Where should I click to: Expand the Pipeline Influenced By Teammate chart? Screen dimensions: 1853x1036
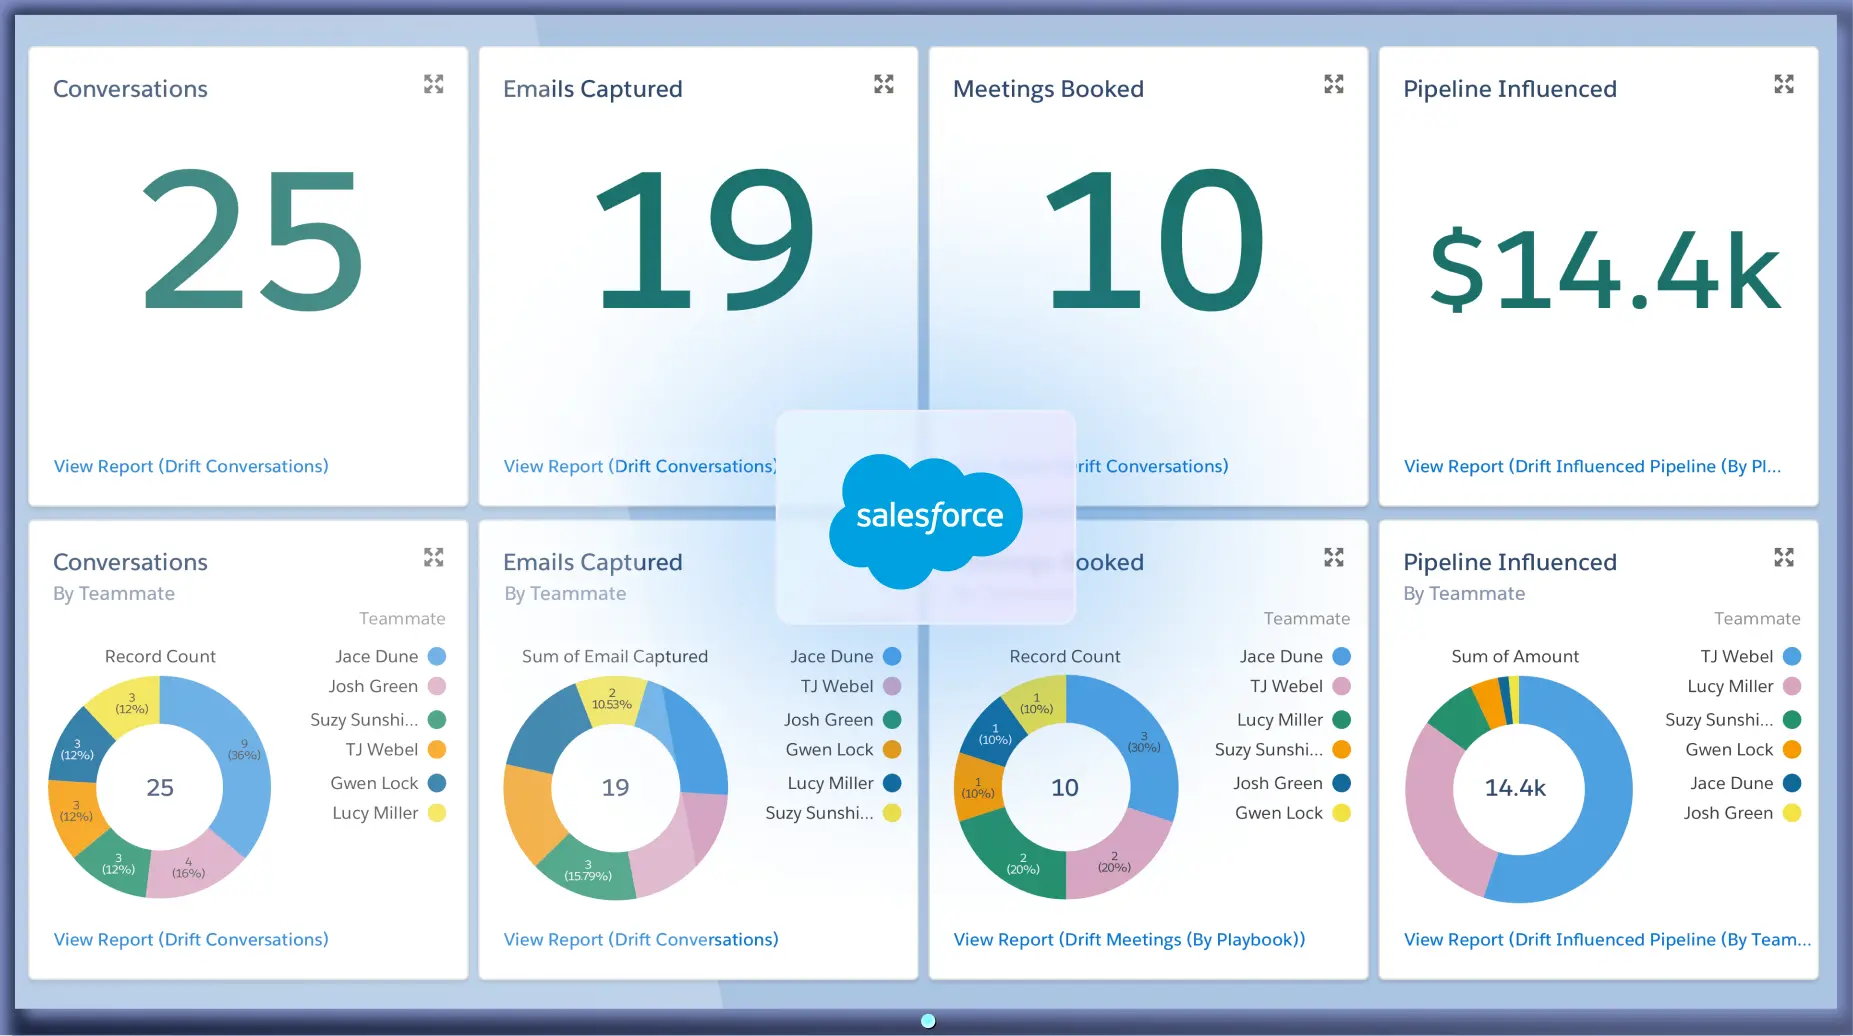tap(1784, 557)
